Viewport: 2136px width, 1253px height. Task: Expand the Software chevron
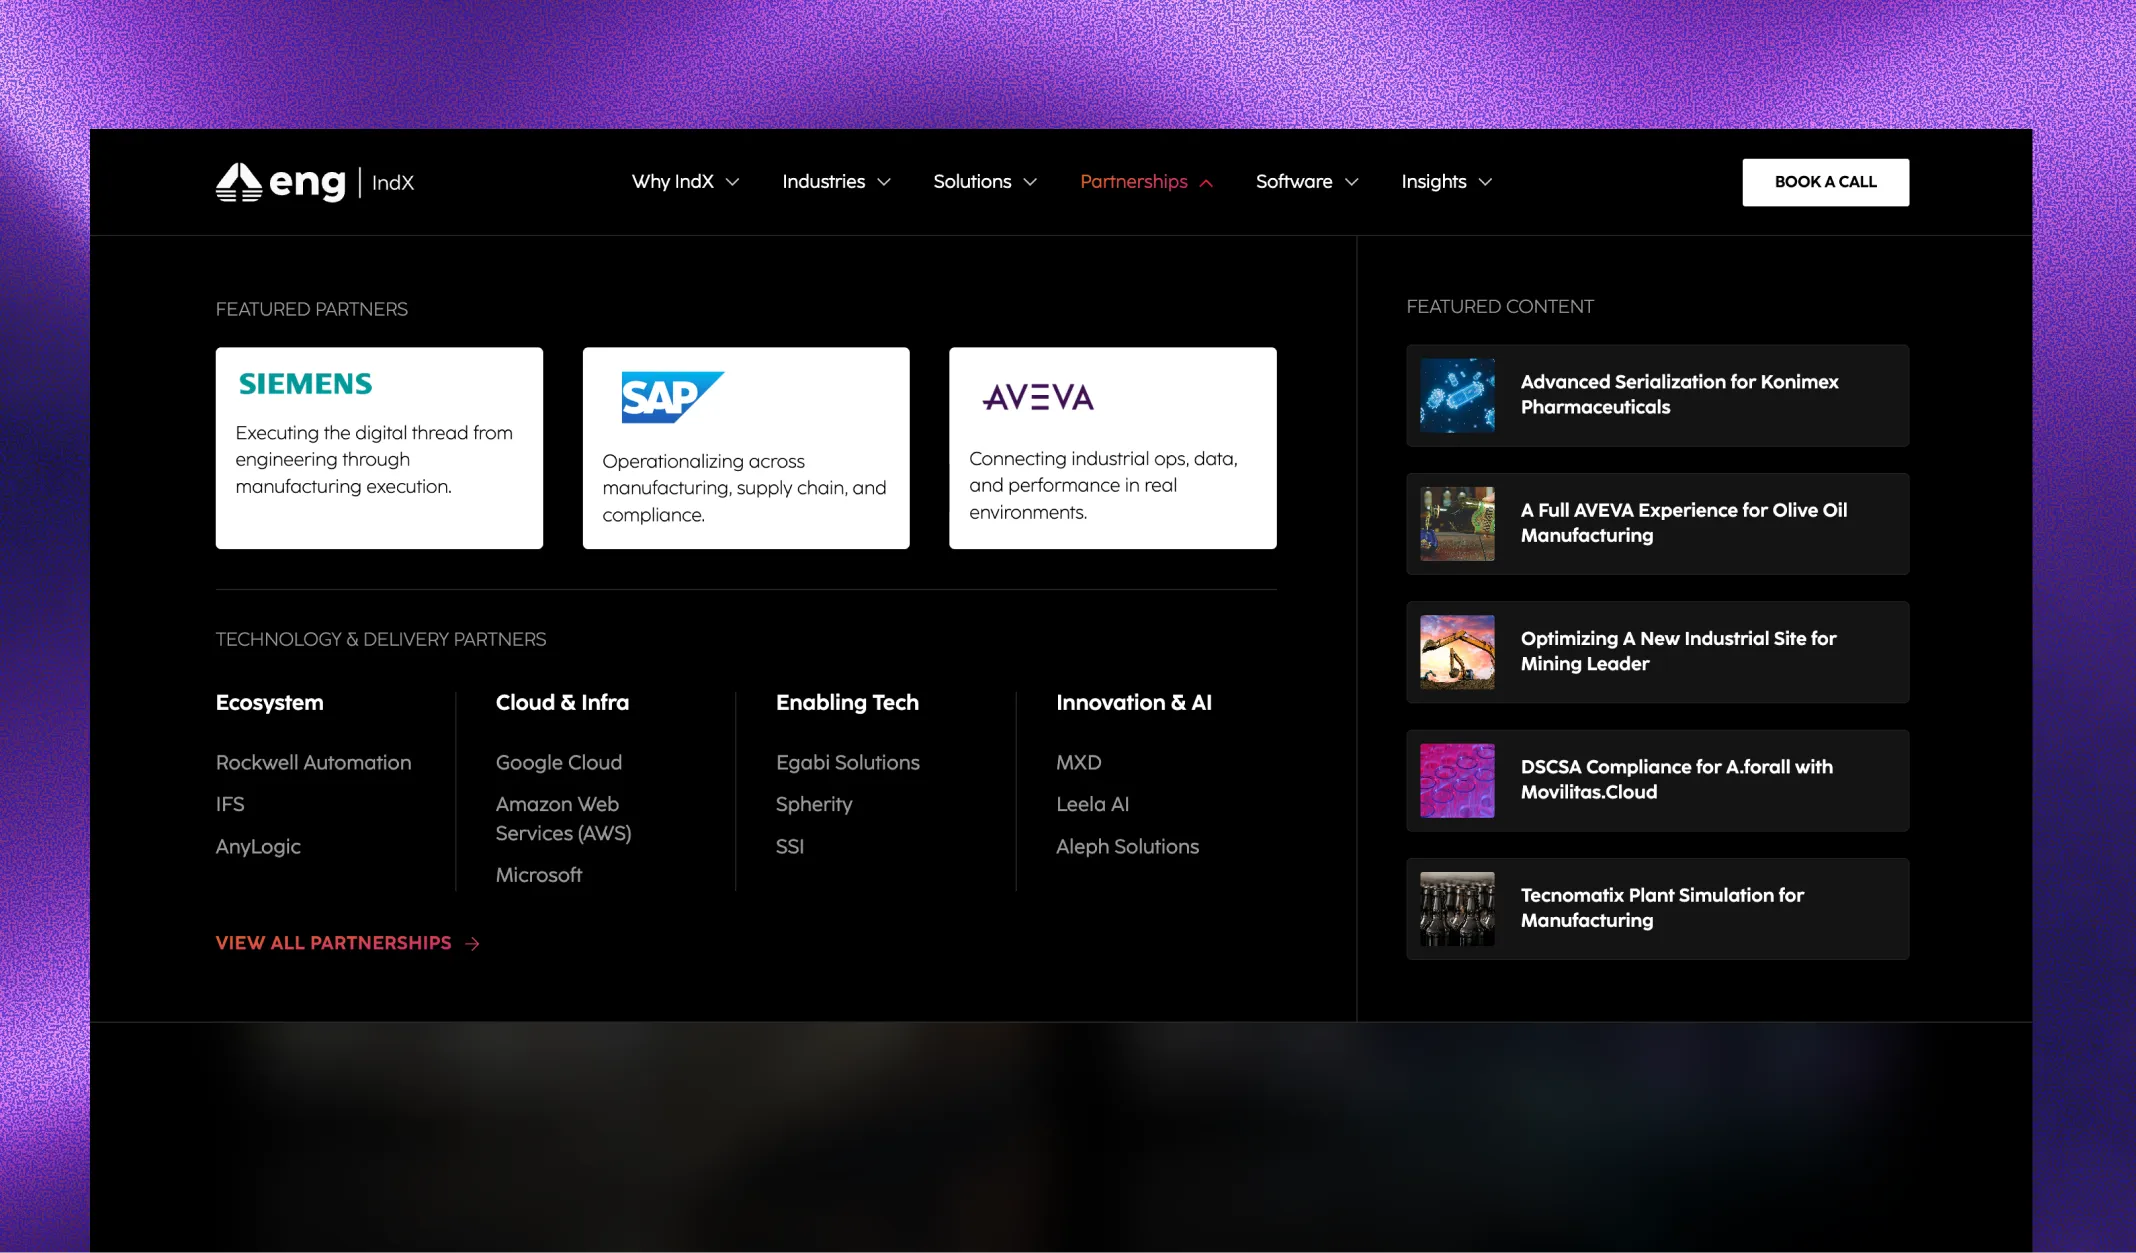click(1351, 182)
